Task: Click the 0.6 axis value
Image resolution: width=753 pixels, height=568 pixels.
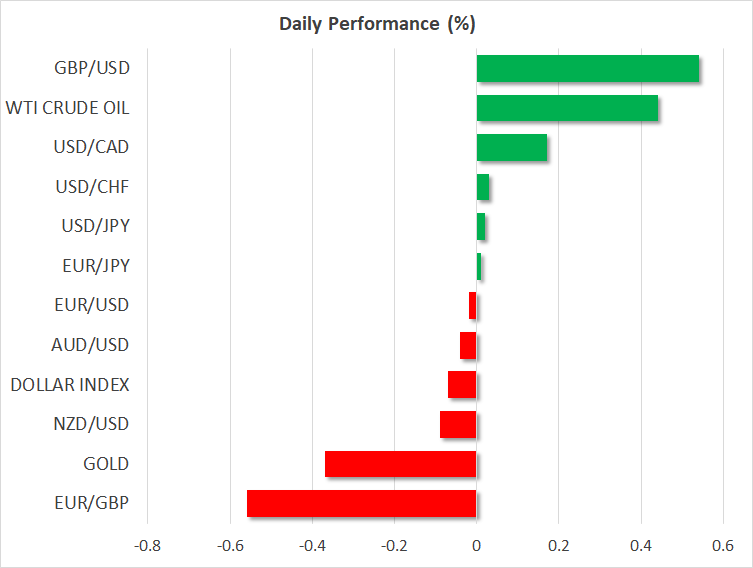Action: [x=723, y=545]
